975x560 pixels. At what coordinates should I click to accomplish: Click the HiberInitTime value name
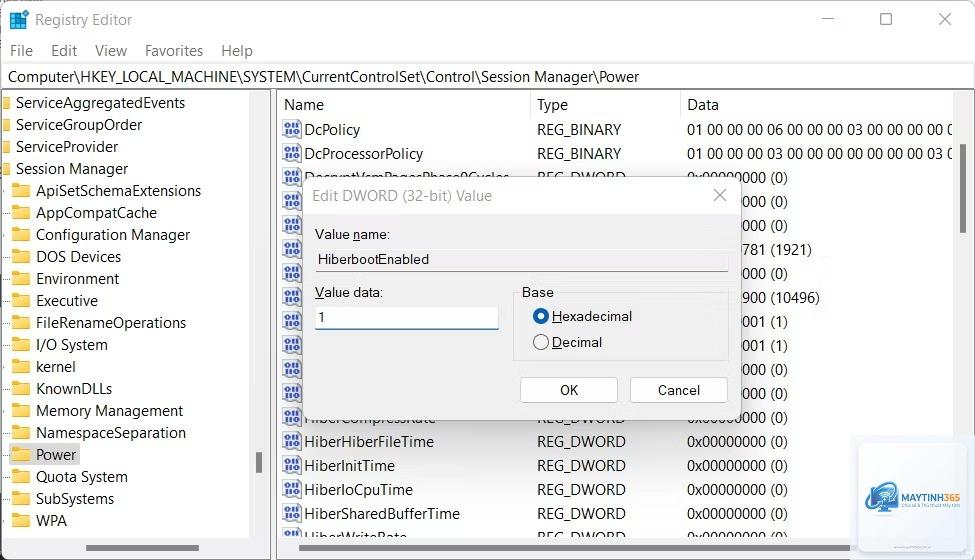(349, 466)
